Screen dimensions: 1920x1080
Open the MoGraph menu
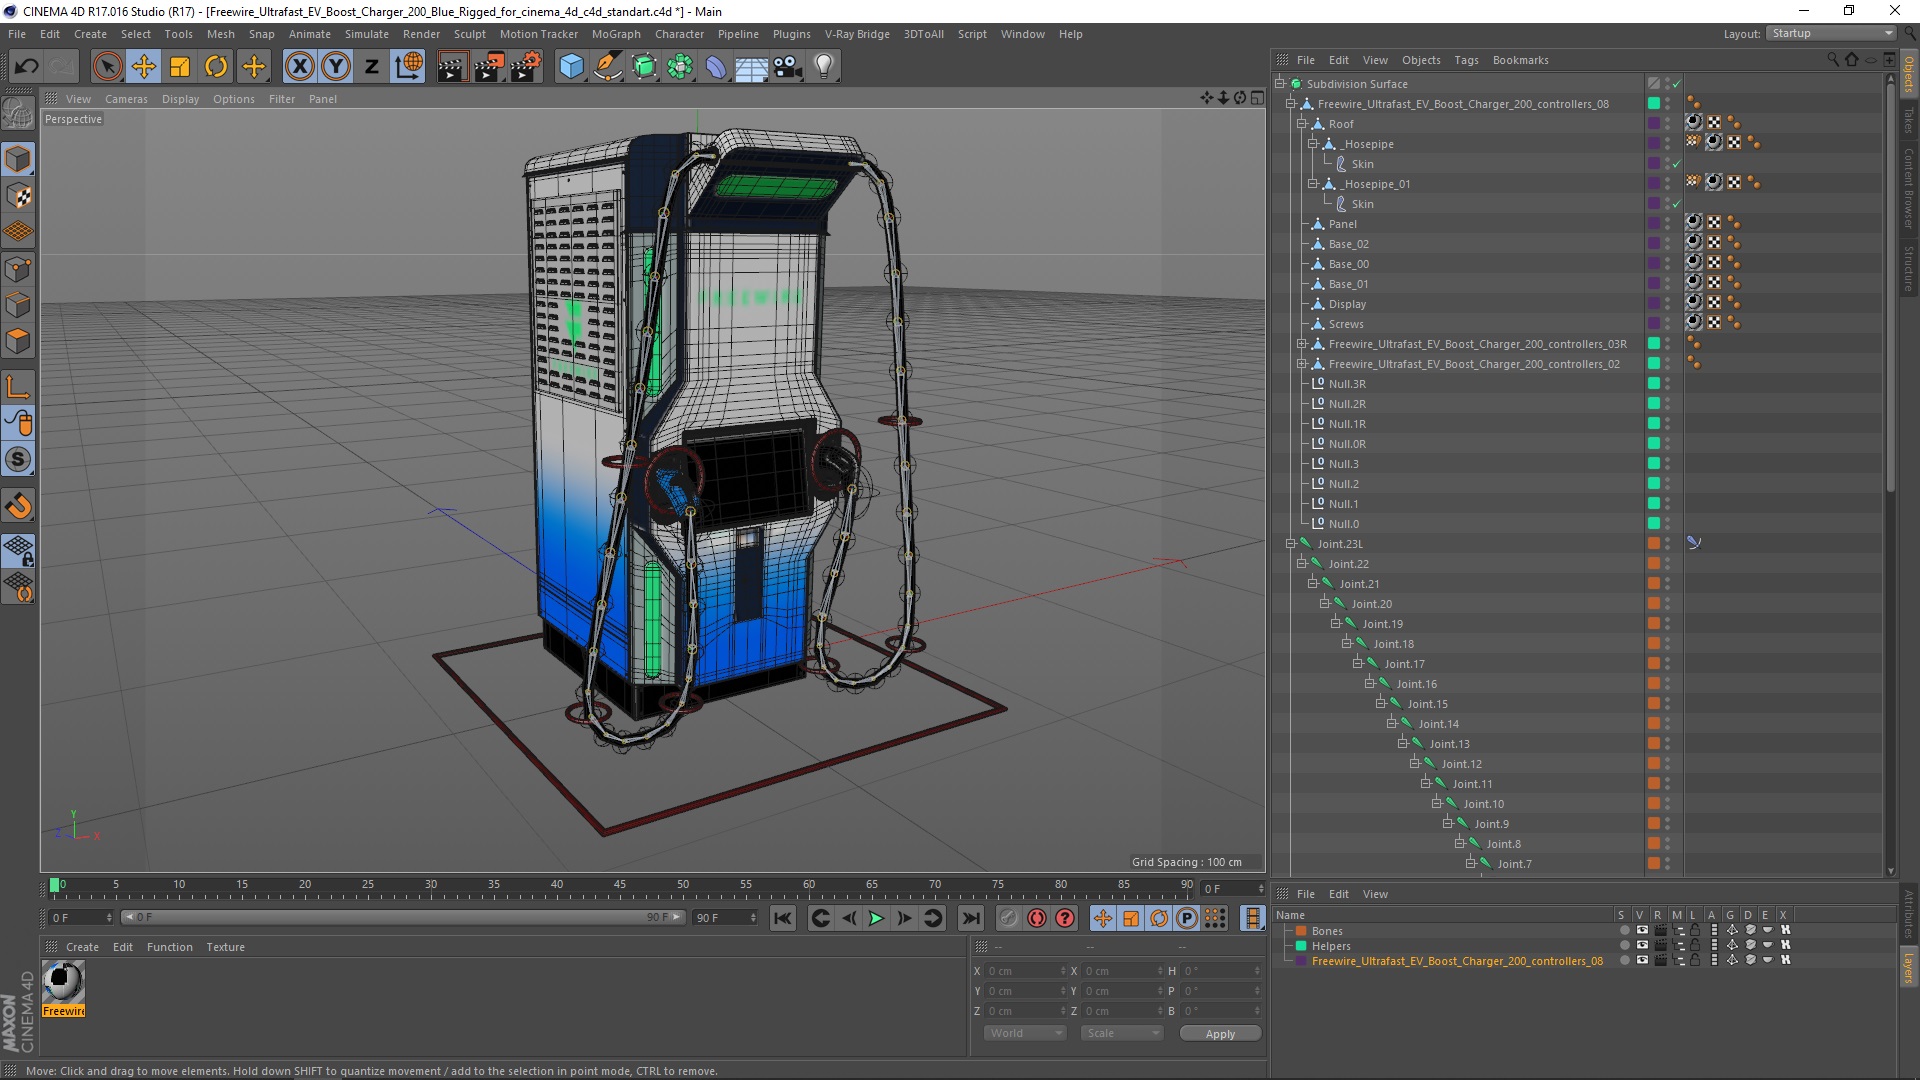tap(616, 34)
